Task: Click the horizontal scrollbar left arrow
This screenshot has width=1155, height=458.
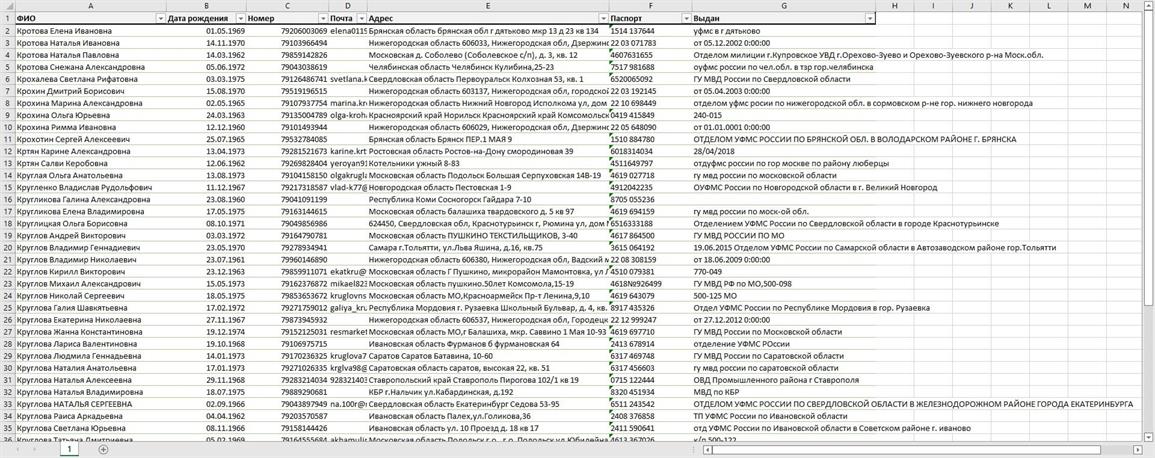Action: click(706, 448)
